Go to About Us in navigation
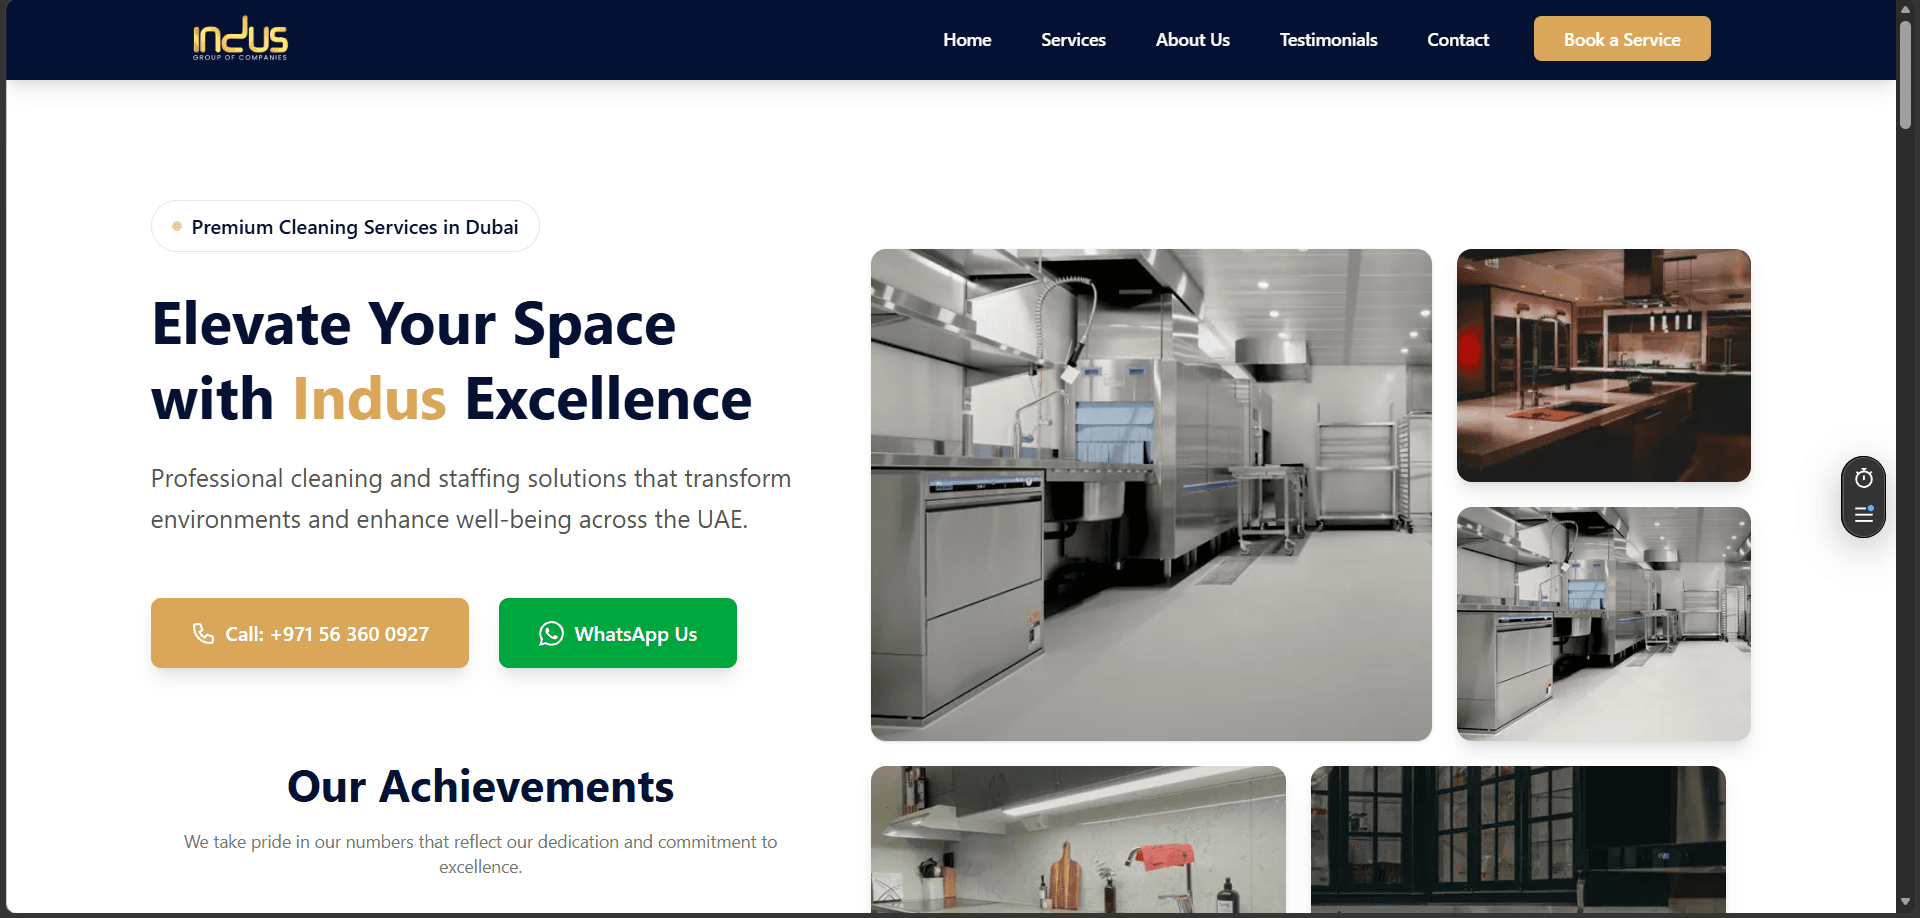The height and width of the screenshot is (918, 1920). [x=1193, y=40]
